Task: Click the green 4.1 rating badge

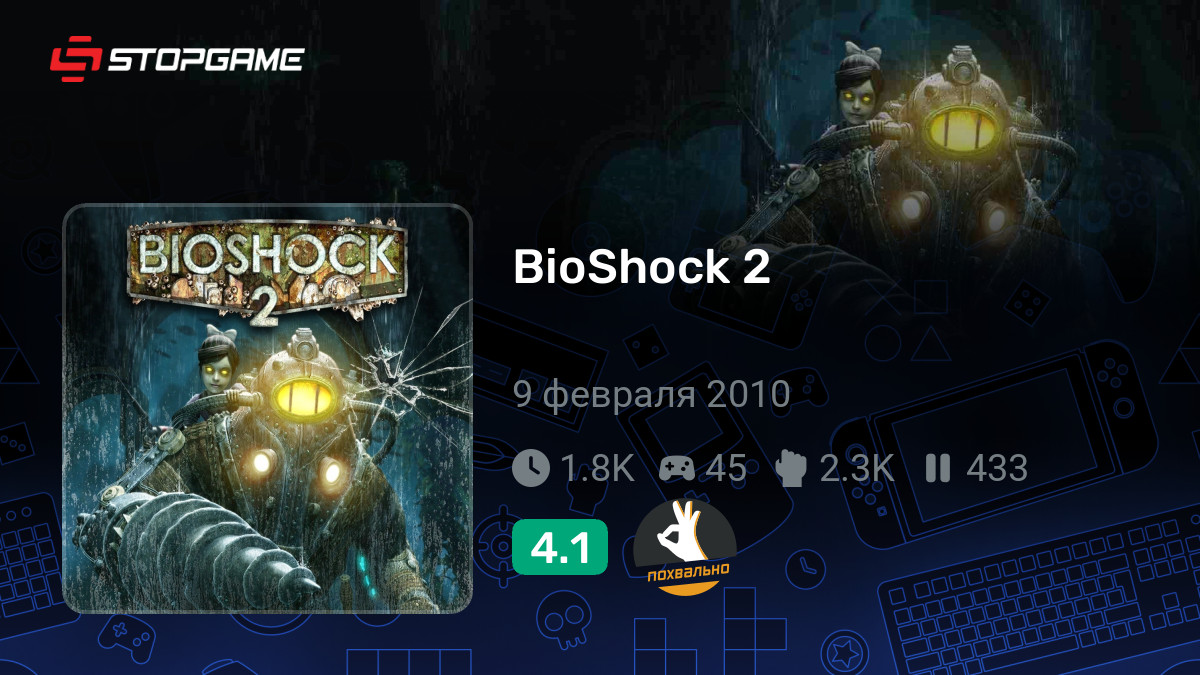Action: point(560,547)
